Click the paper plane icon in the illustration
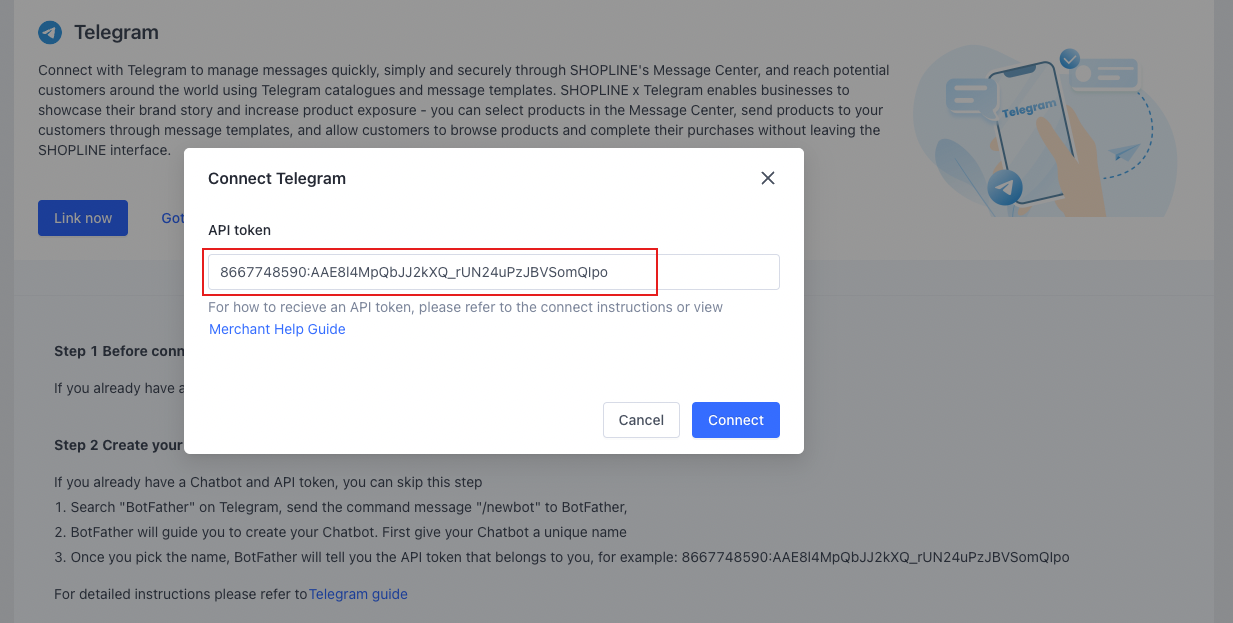1233x623 pixels. pos(1125,154)
